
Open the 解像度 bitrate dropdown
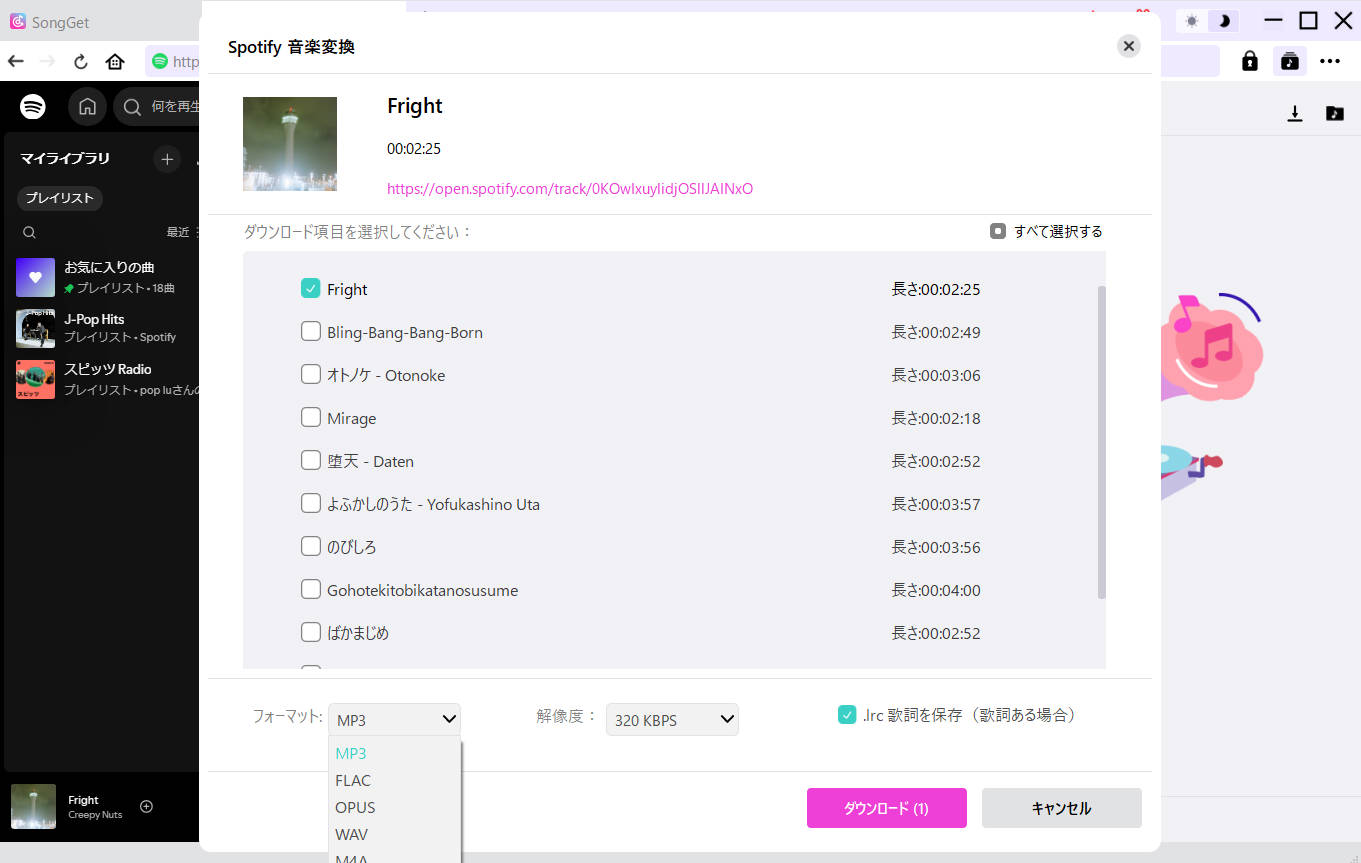click(671, 718)
